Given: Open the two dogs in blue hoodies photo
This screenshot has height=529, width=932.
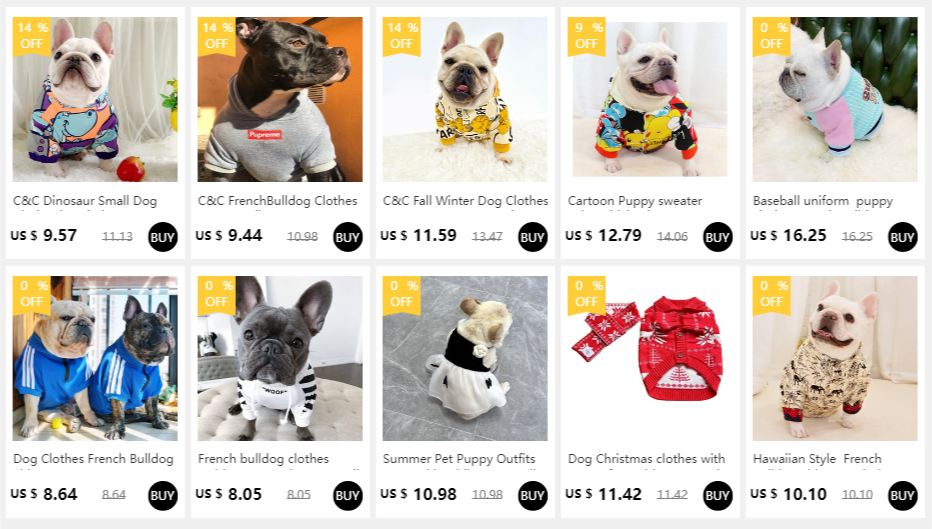Looking at the screenshot, I should [x=95, y=358].
